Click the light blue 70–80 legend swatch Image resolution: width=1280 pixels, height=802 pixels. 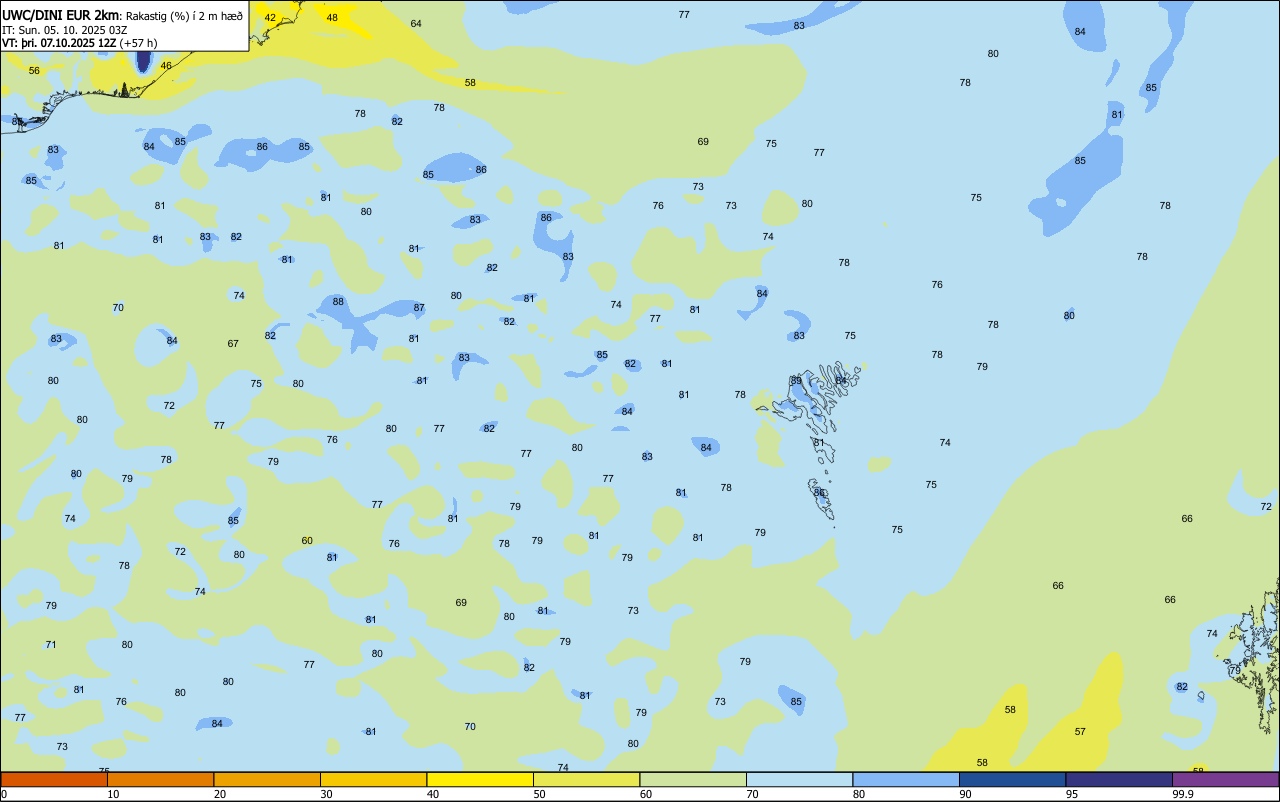click(799, 779)
